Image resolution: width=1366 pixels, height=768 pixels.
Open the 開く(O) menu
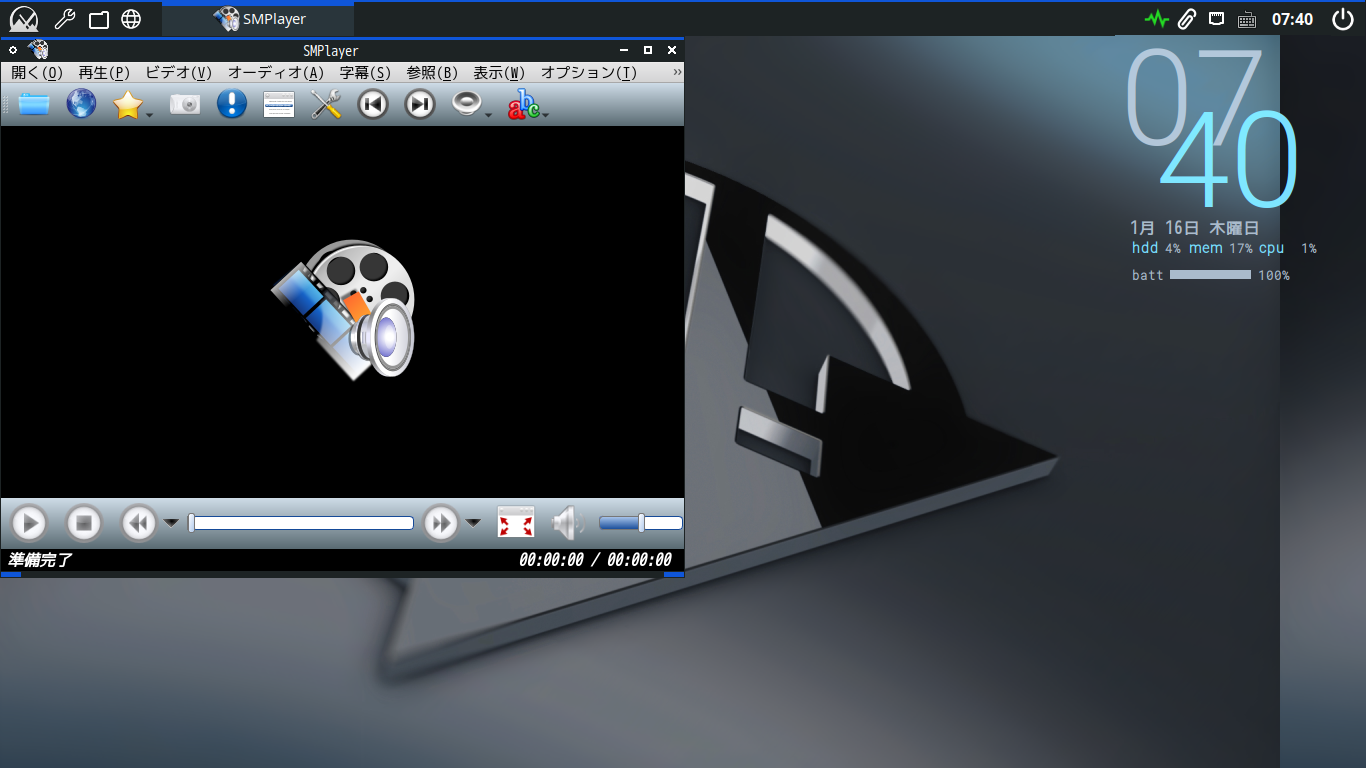tap(37, 73)
